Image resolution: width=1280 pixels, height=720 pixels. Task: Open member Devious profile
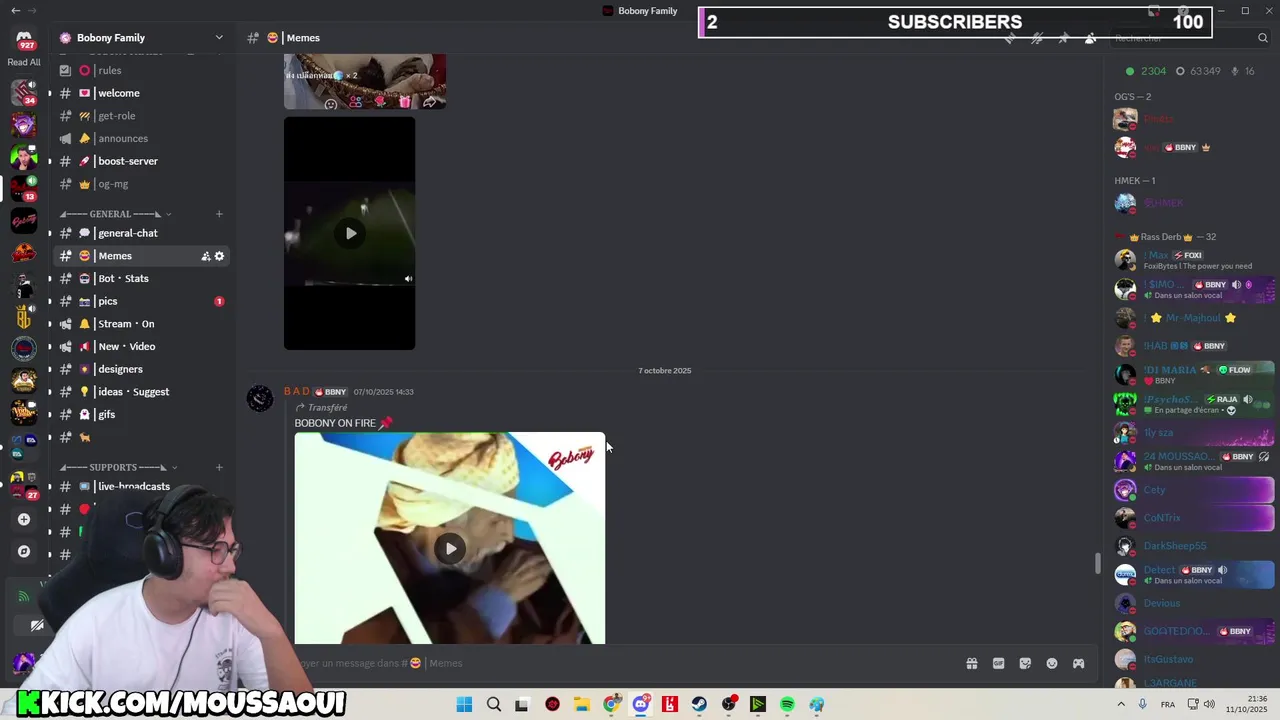[1193, 603]
